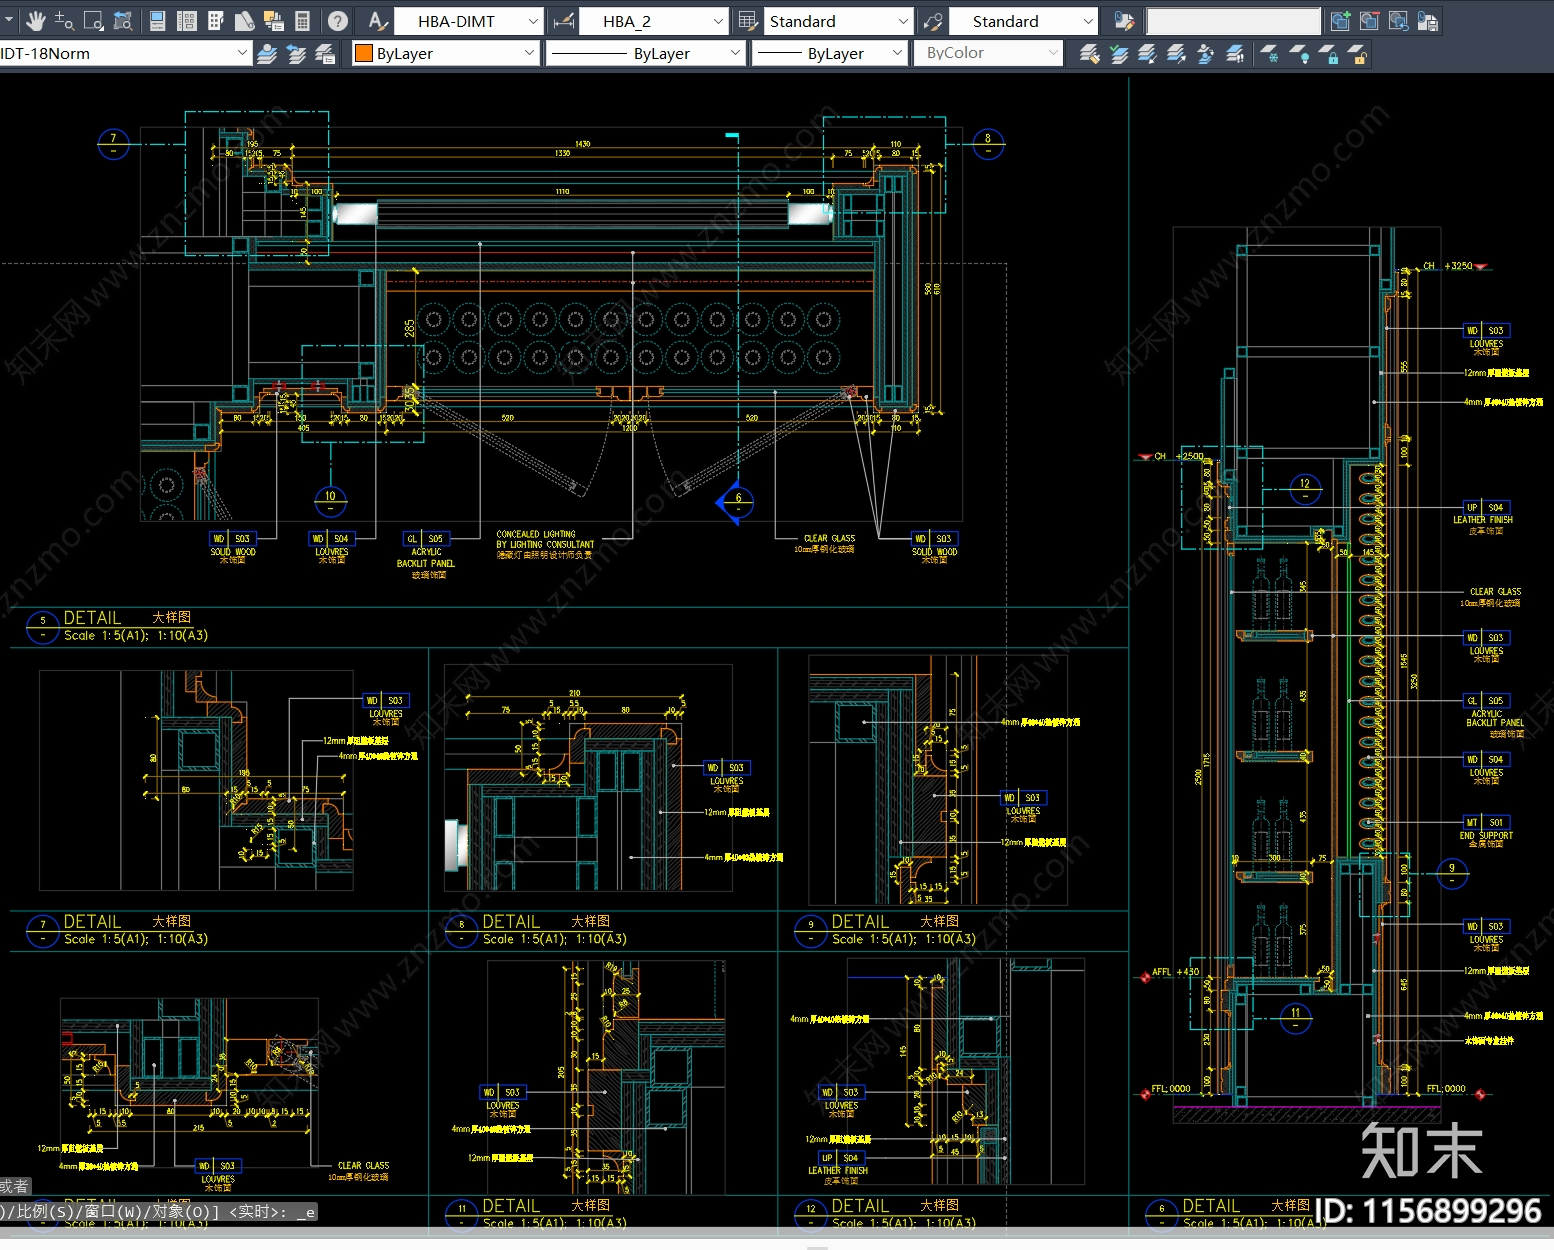Turn off selected object's layer bulb icon
Screen dimensions: 1554x1250
[1298, 54]
